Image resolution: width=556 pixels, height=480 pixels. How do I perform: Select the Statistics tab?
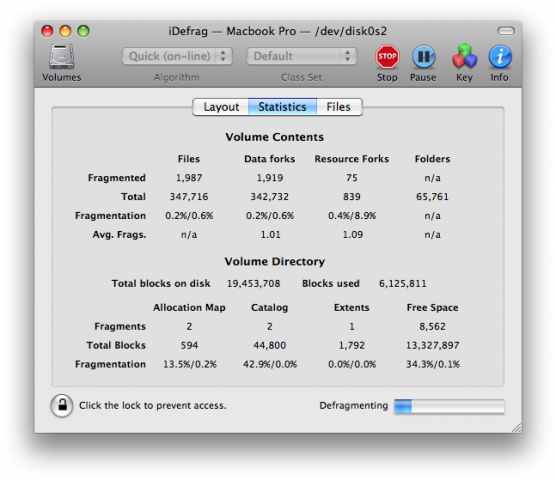click(282, 107)
